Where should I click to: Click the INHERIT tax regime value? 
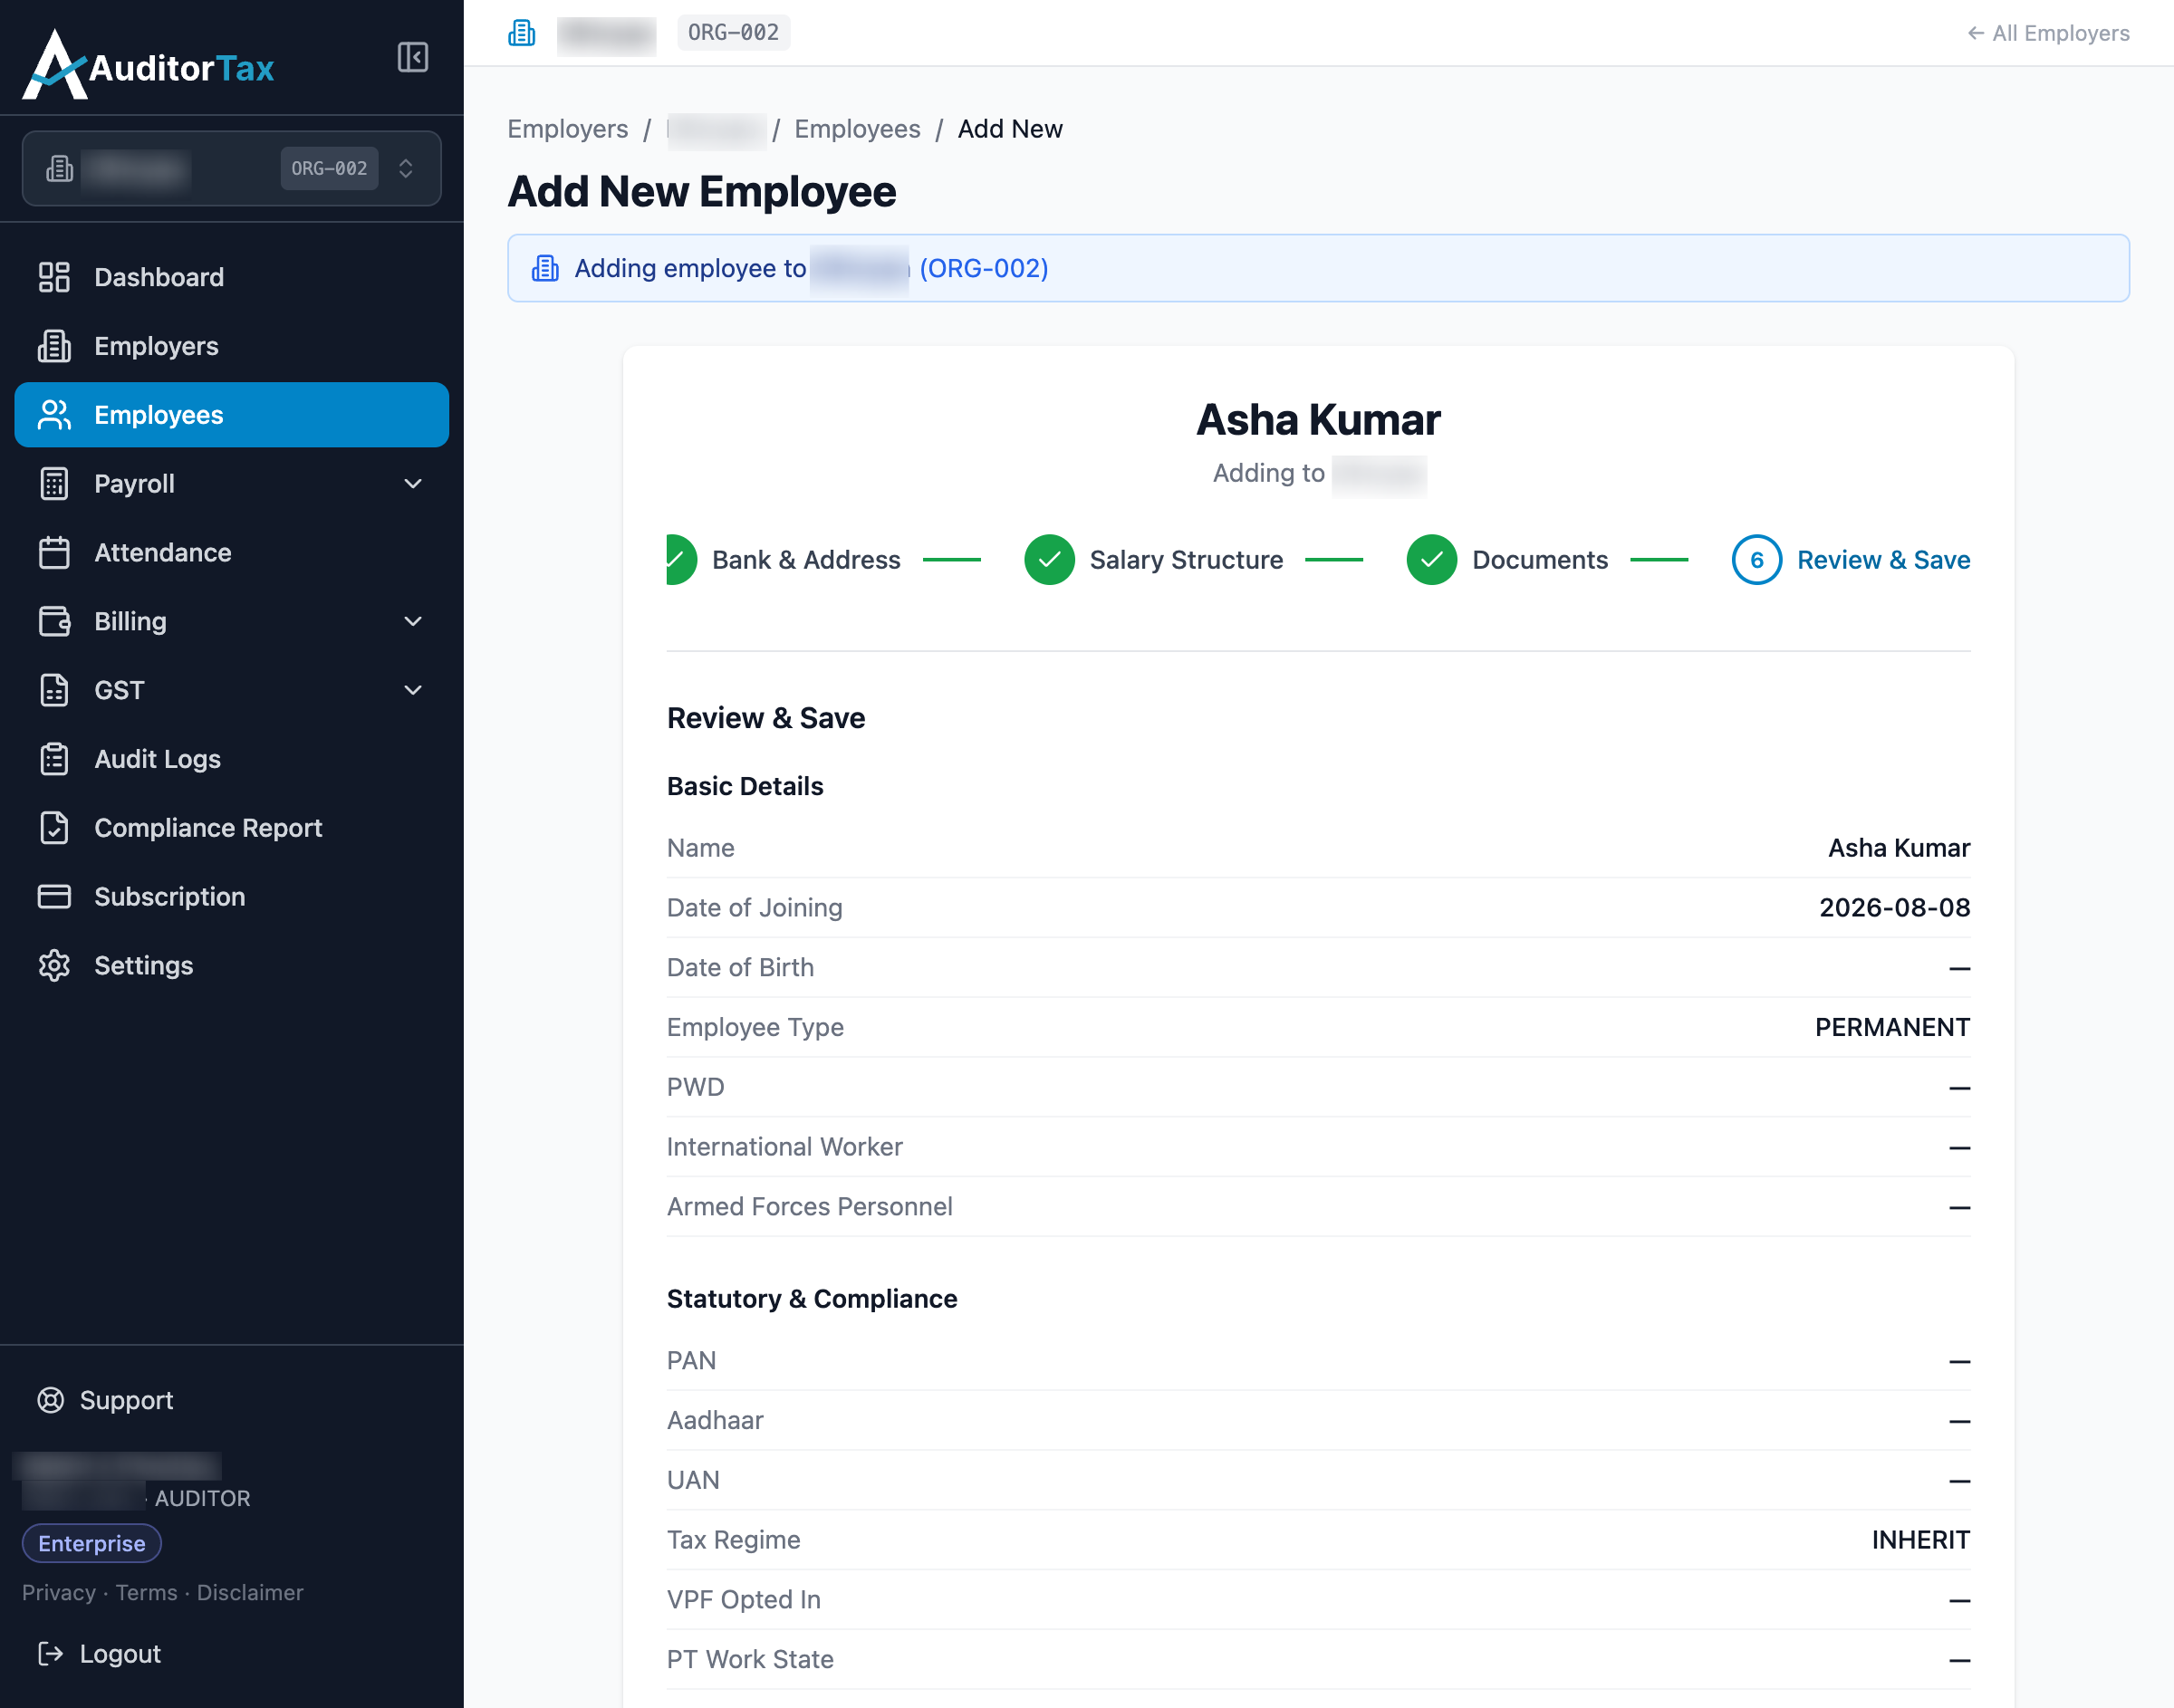(x=1920, y=1540)
